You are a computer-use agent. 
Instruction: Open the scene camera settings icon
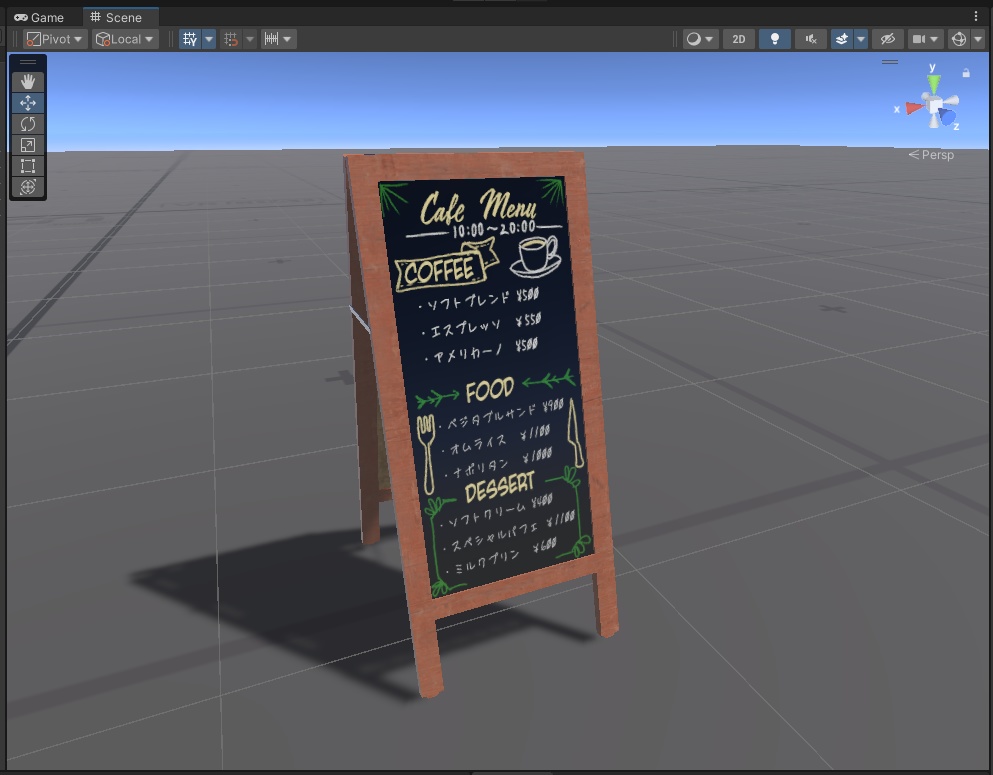[915, 39]
